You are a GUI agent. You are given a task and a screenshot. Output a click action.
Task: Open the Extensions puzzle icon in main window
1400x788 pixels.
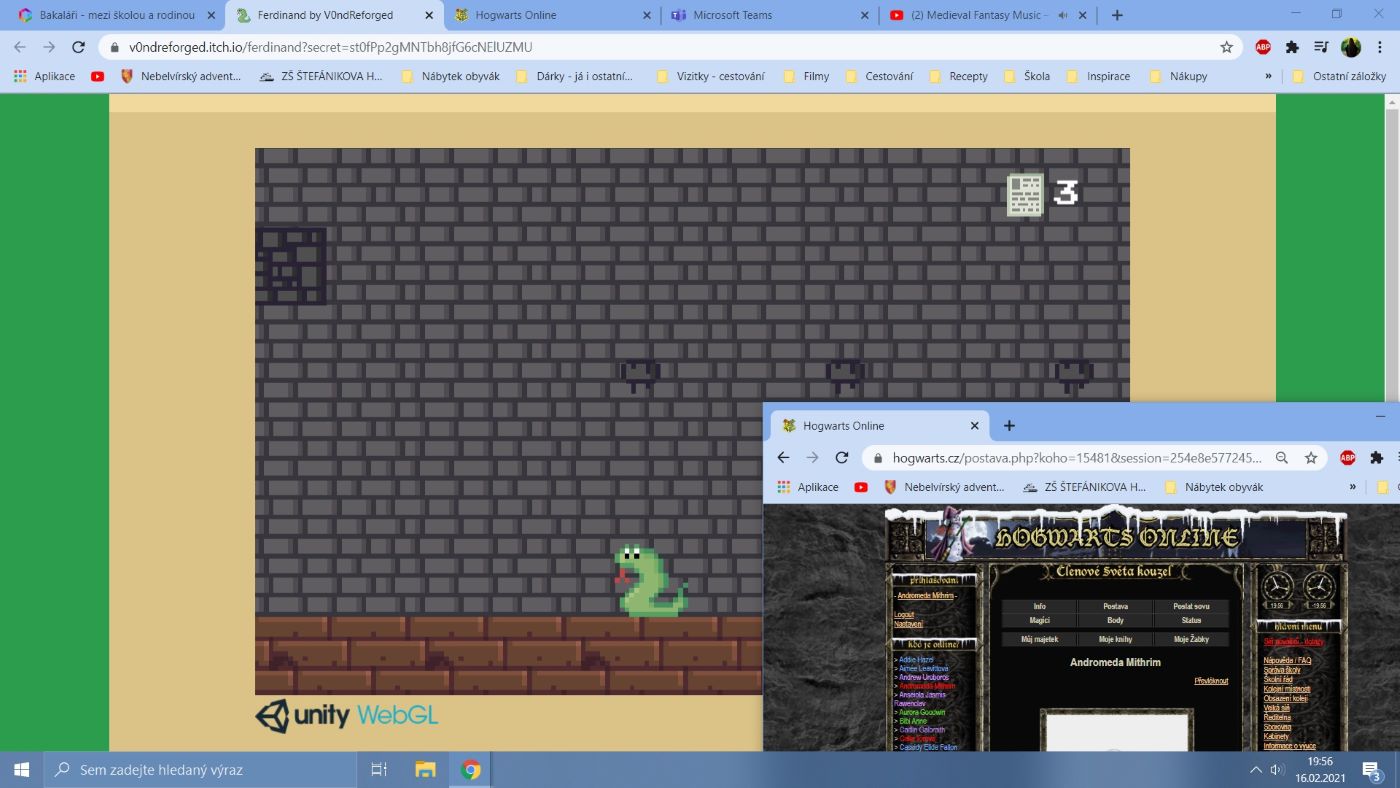point(1292,47)
